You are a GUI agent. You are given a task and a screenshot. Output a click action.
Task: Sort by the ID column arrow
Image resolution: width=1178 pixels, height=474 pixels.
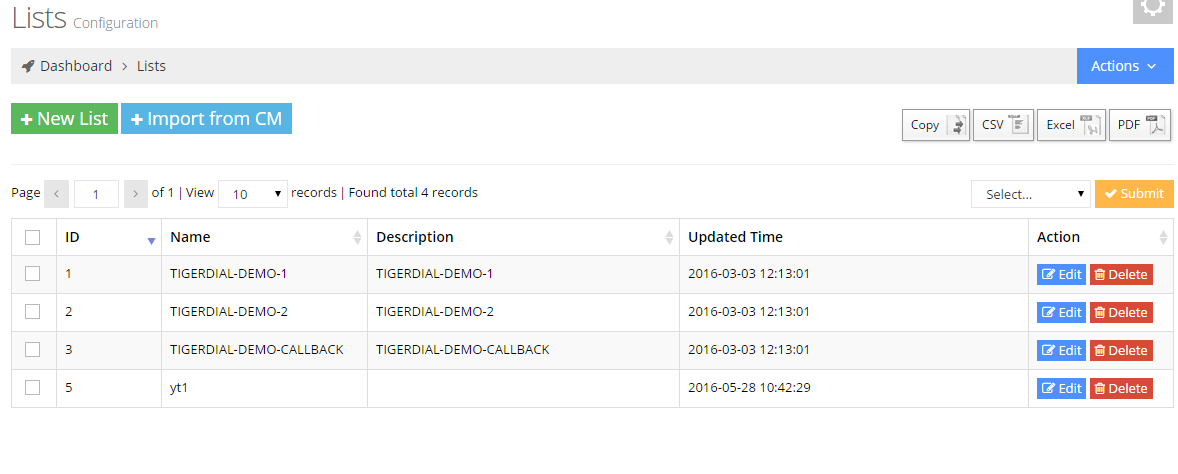tap(151, 239)
